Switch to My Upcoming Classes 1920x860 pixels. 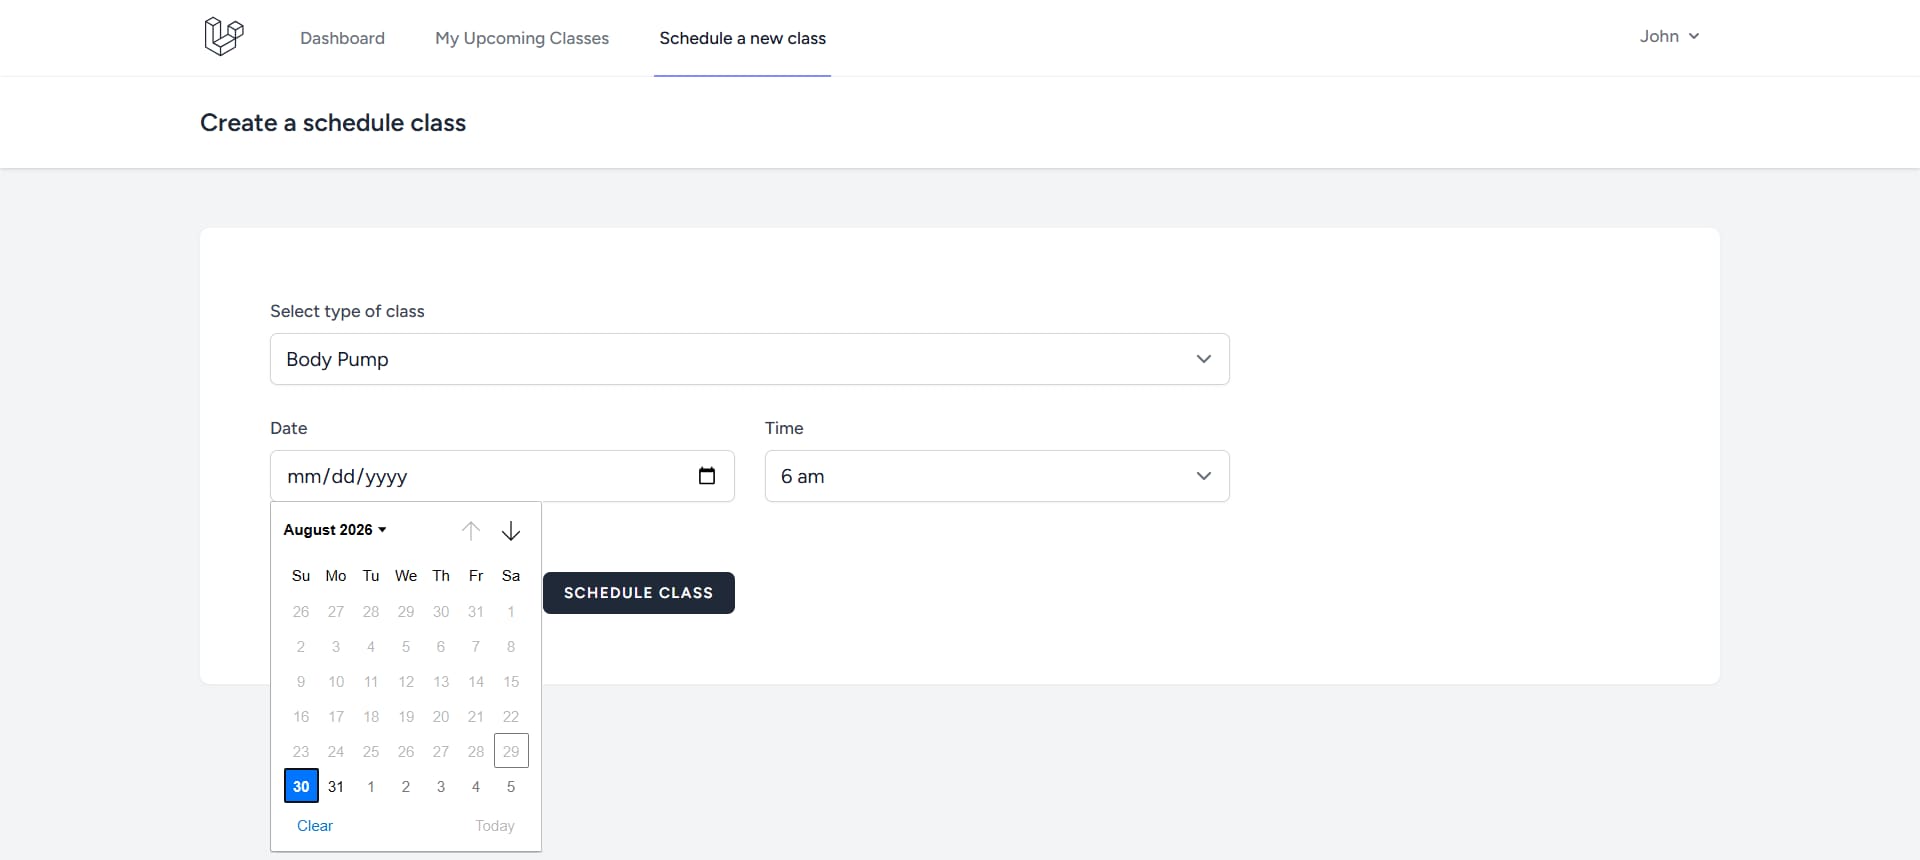point(522,38)
